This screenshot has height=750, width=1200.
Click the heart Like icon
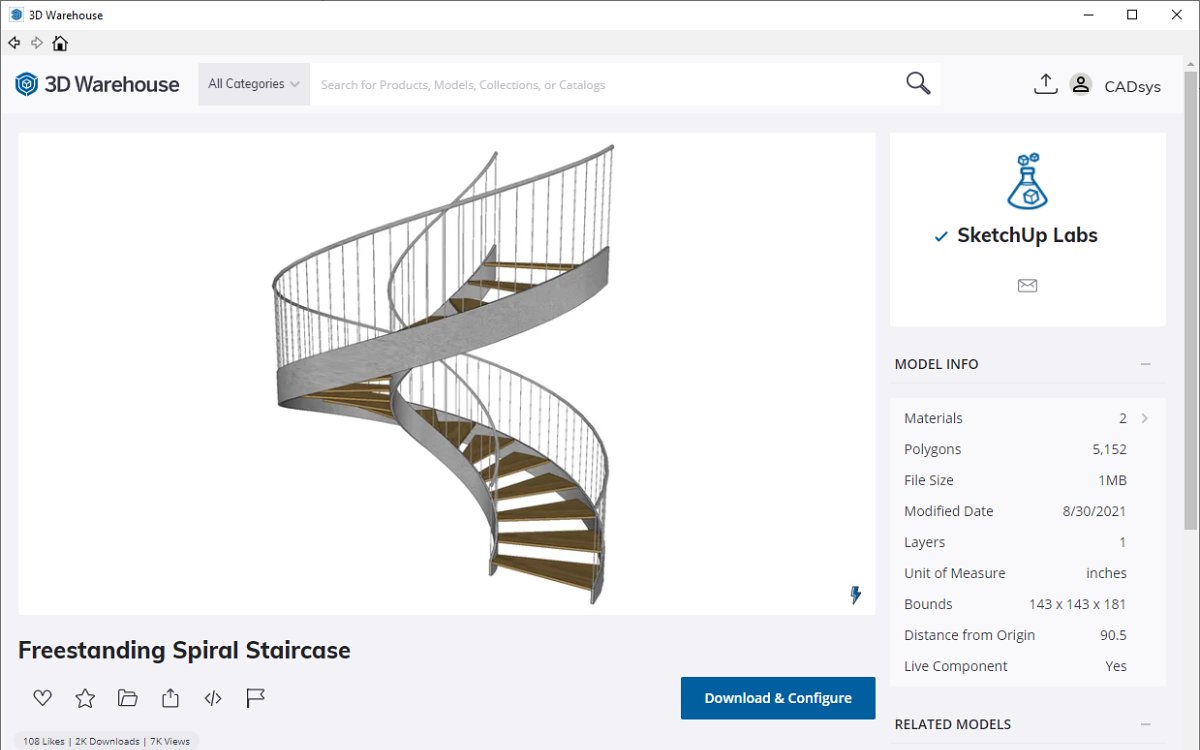42,698
